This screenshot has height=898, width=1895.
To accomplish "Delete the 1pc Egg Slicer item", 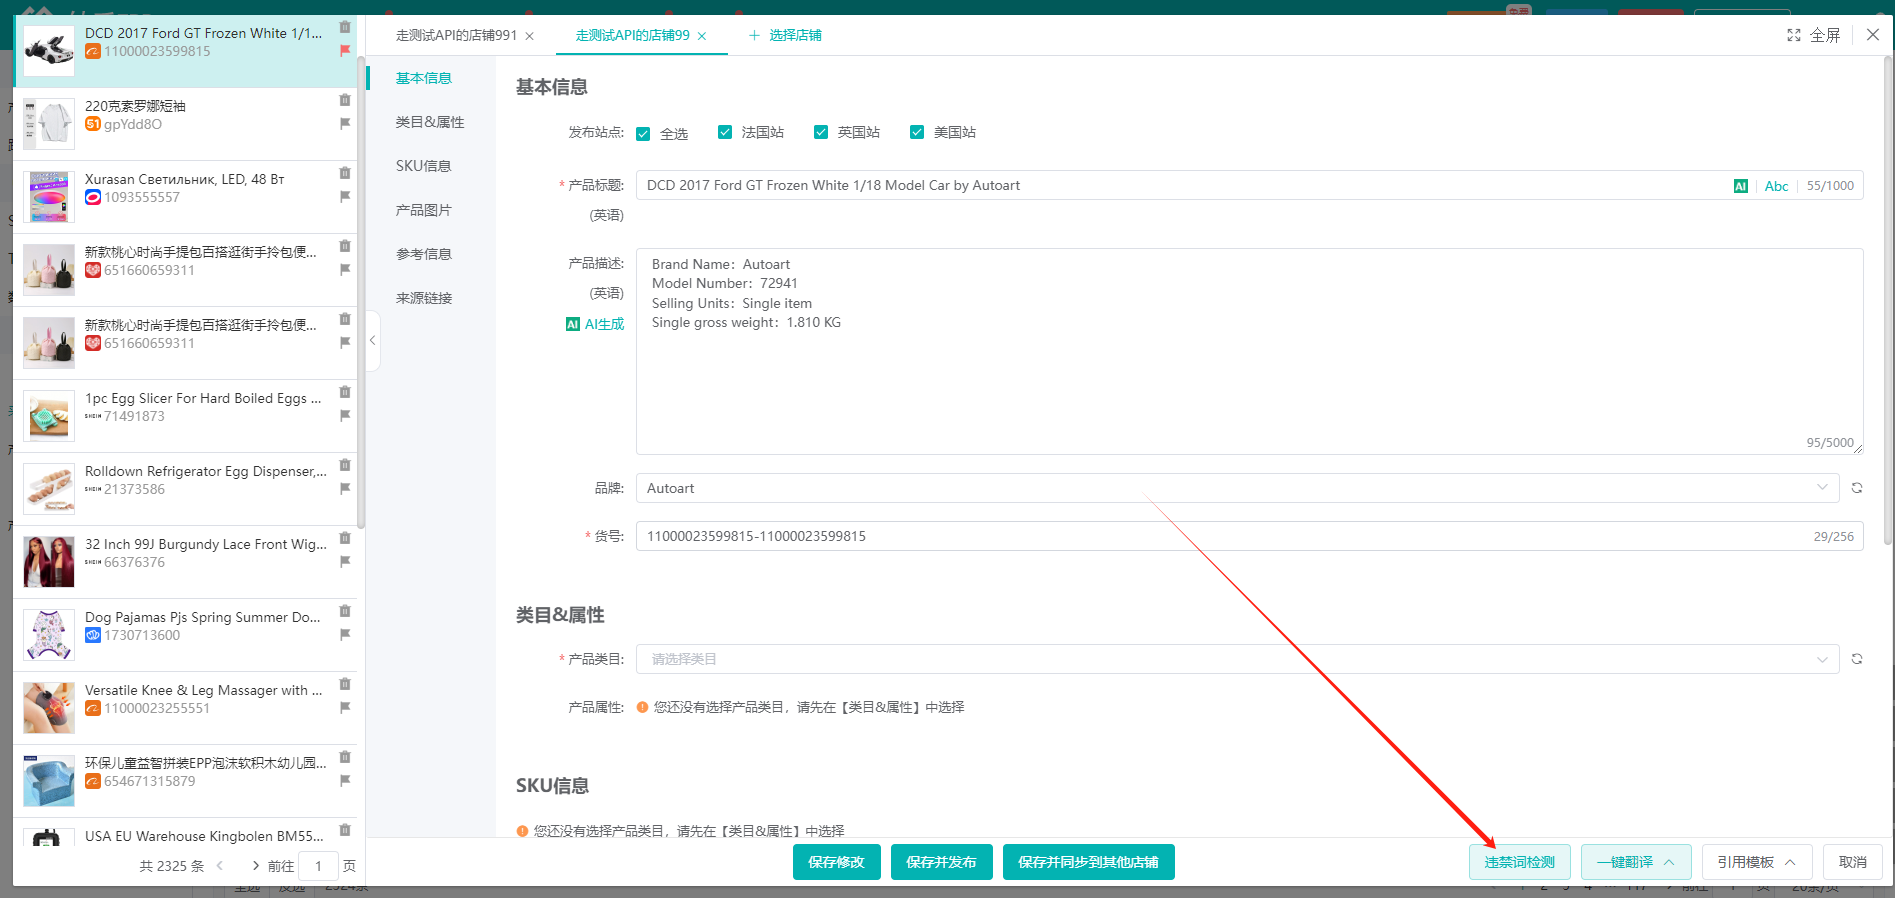I will pyautogui.click(x=345, y=392).
